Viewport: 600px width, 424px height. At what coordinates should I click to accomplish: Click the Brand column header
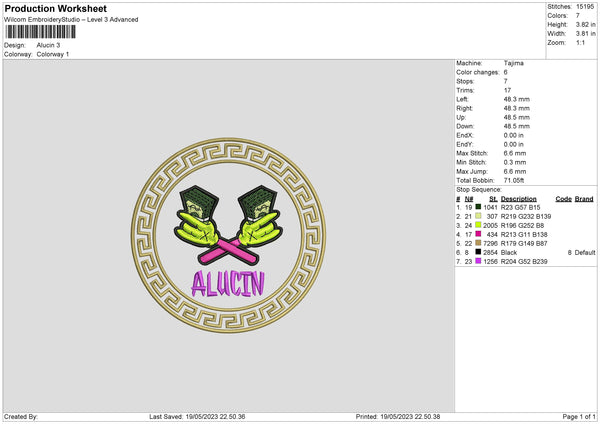584,199
